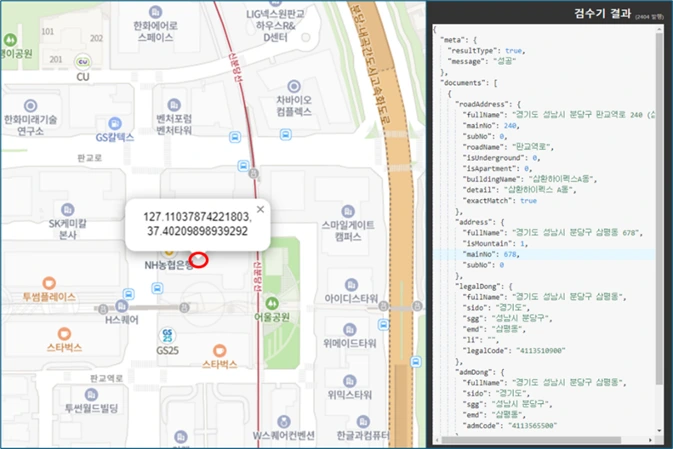Click the 판교로 road label
The width and height of the screenshot is (673, 449).
[90, 158]
